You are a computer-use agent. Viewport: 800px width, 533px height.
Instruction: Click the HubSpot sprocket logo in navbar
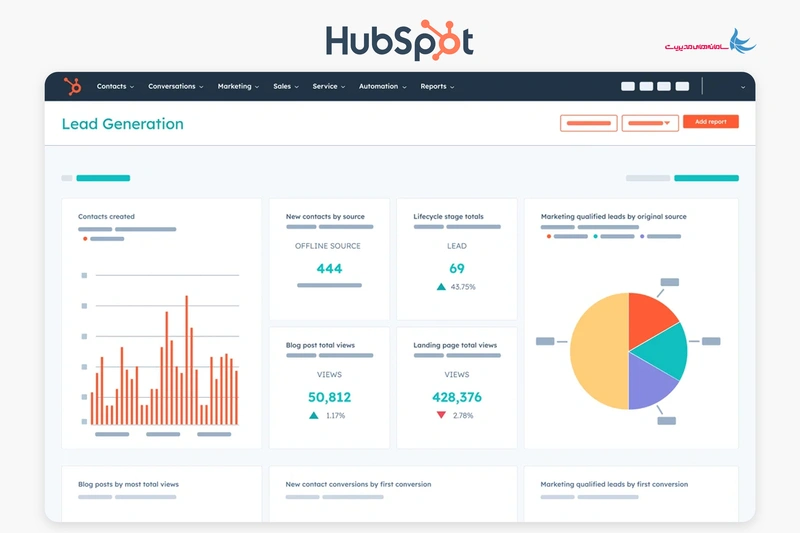tap(72, 86)
